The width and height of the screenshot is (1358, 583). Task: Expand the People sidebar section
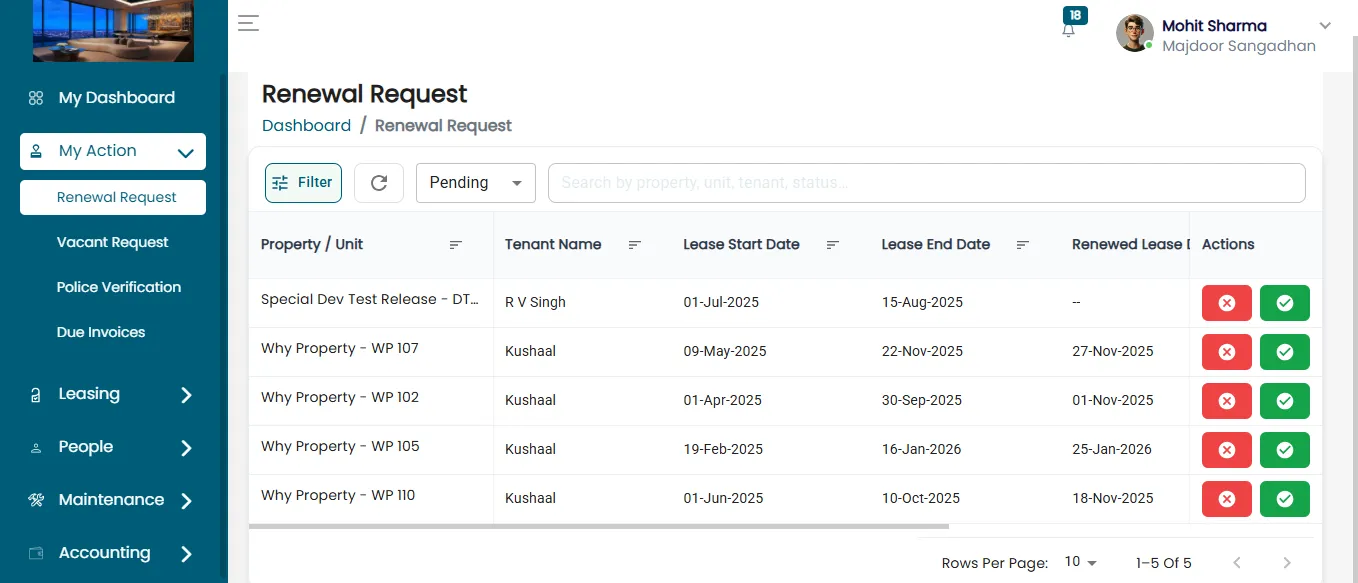pos(113,447)
